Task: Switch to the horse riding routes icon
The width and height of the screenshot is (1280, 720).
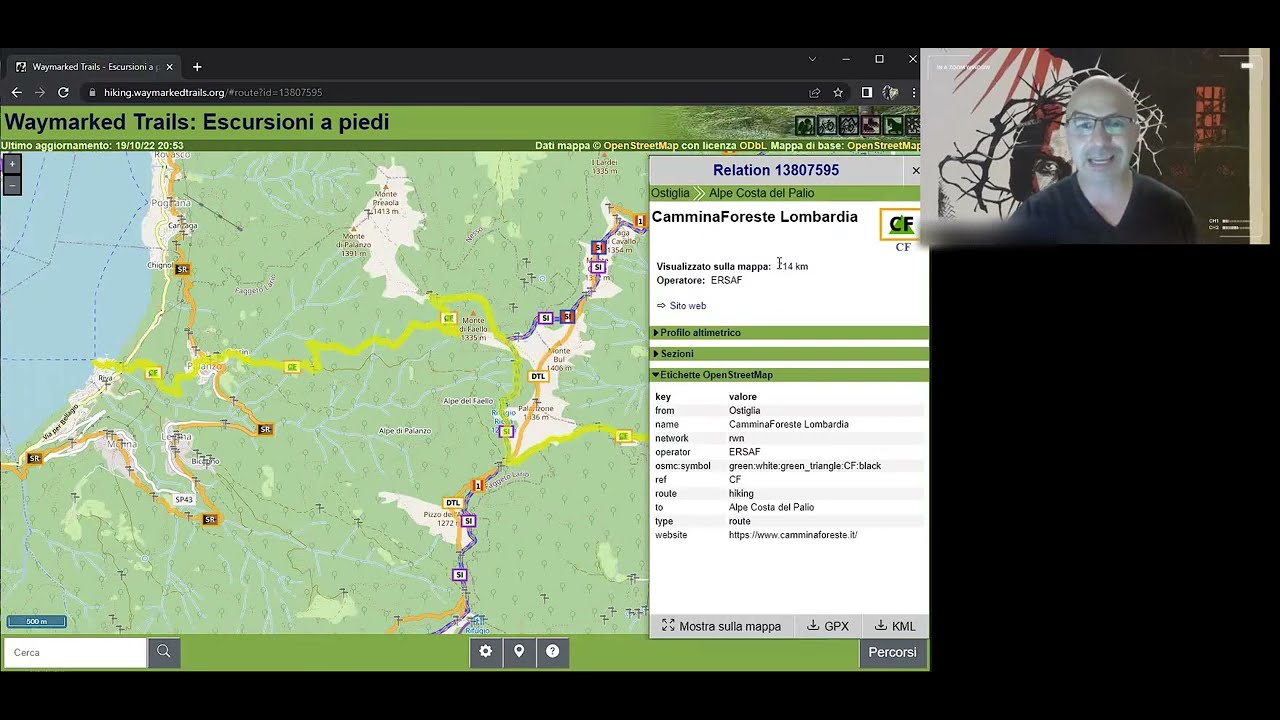Action: tap(893, 125)
